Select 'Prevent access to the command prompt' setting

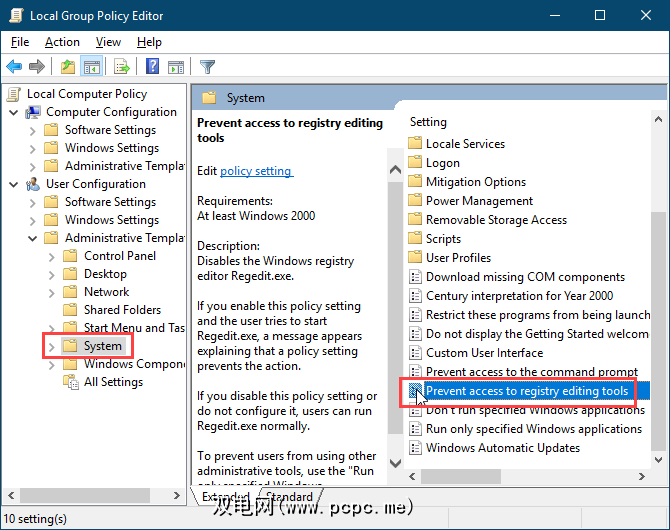(531, 372)
